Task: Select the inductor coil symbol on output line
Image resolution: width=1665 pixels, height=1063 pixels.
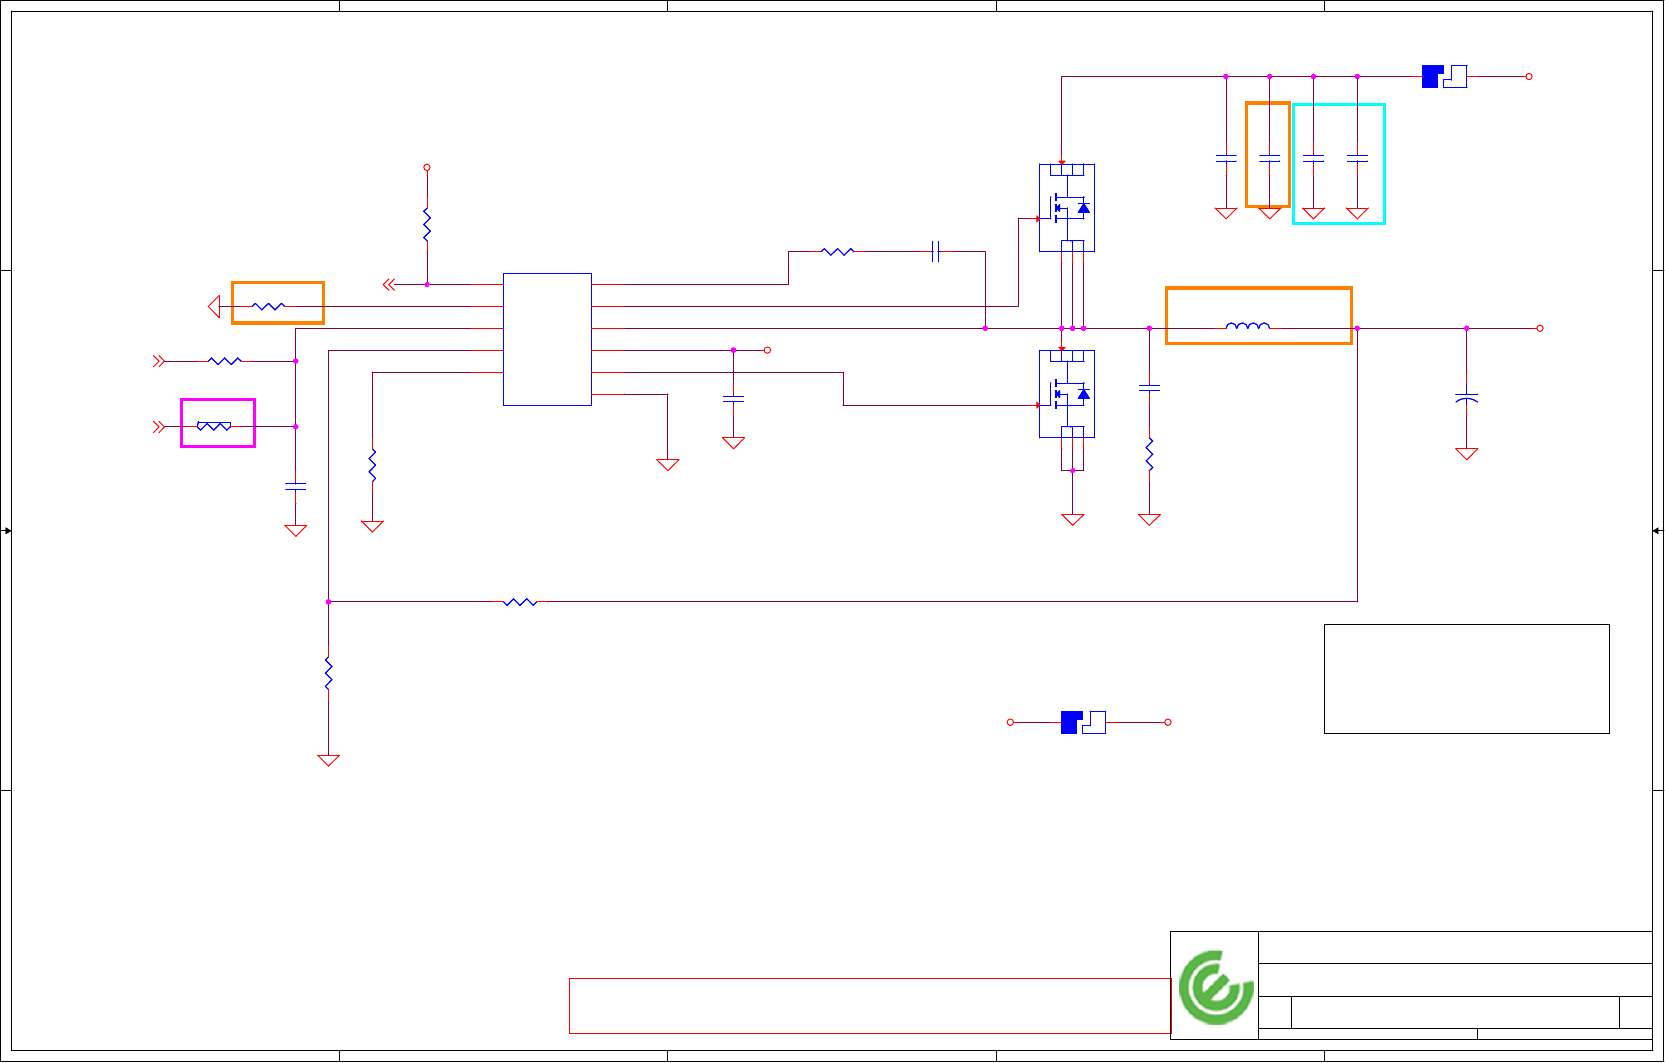Action: tap(1248, 325)
